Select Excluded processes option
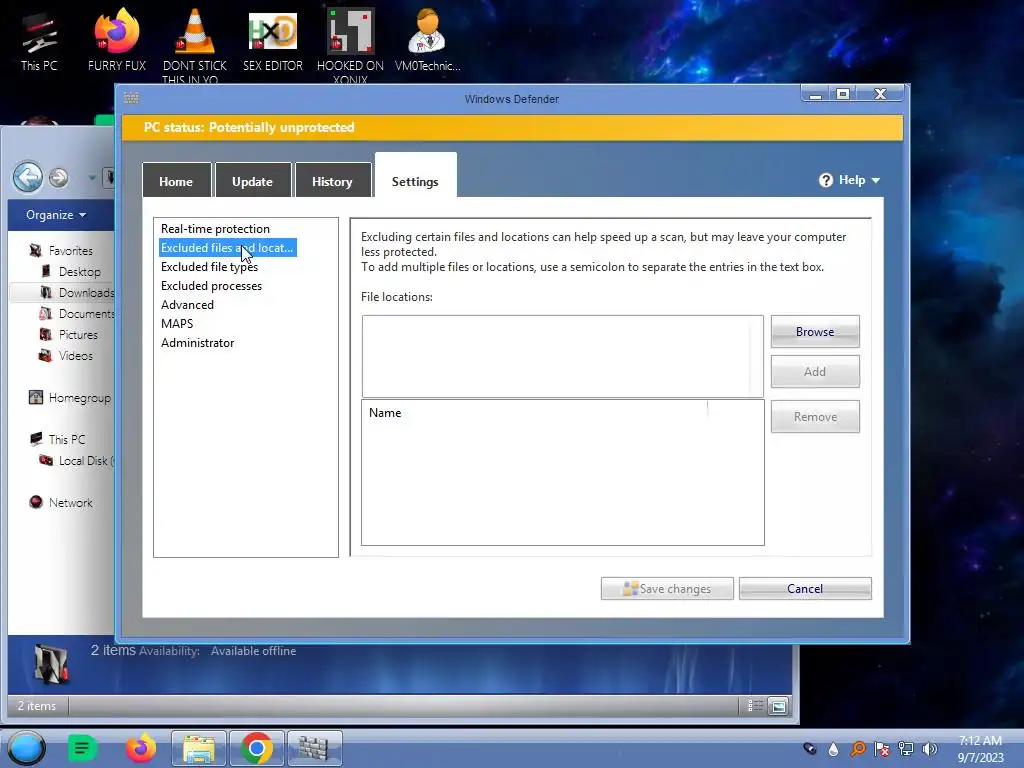1024x768 pixels. tap(211, 285)
